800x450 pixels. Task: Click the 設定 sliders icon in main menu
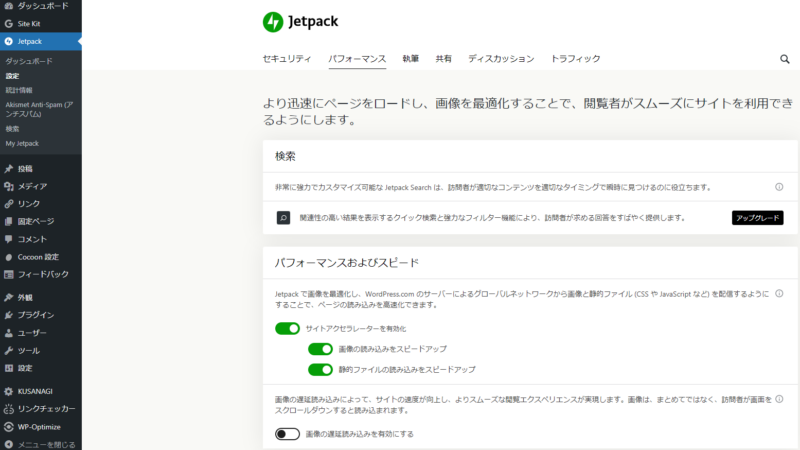tap(9, 368)
